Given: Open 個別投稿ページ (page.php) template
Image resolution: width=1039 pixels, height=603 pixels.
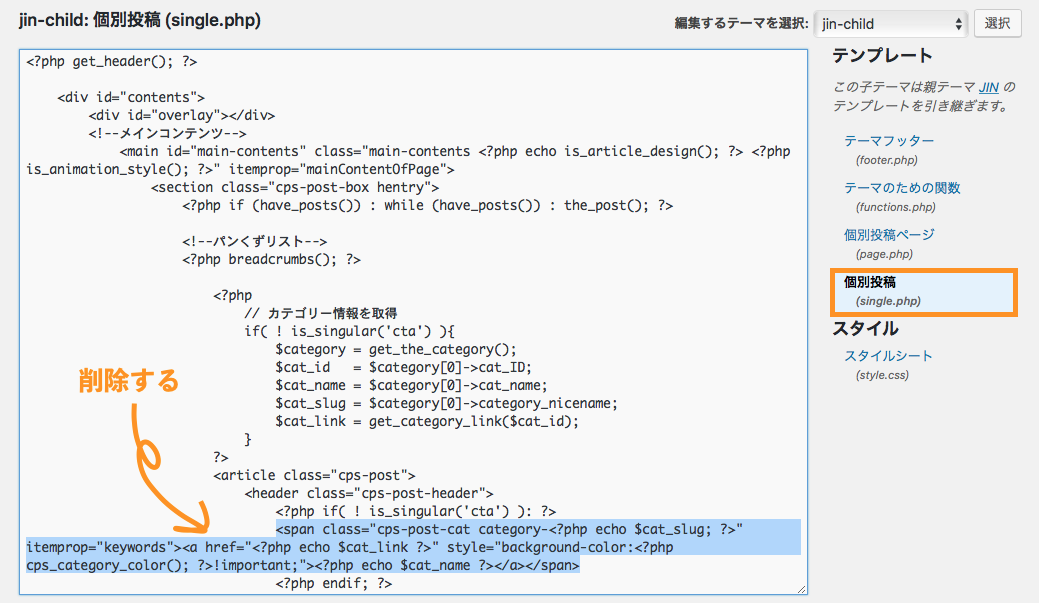Looking at the screenshot, I should [889, 235].
